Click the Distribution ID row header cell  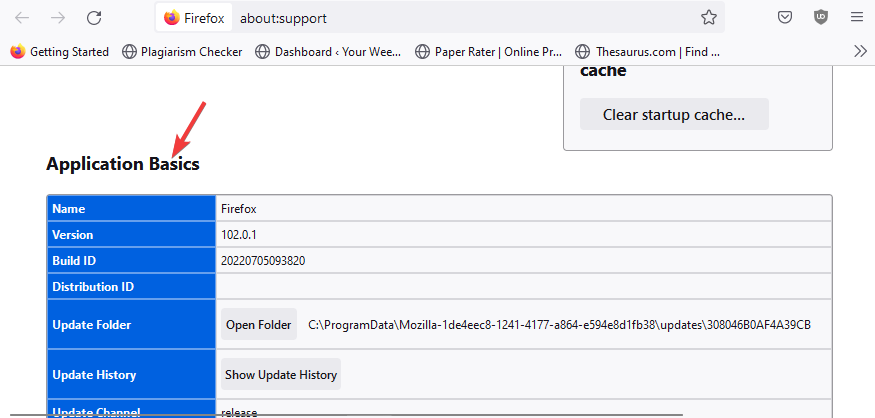pyautogui.click(x=132, y=286)
